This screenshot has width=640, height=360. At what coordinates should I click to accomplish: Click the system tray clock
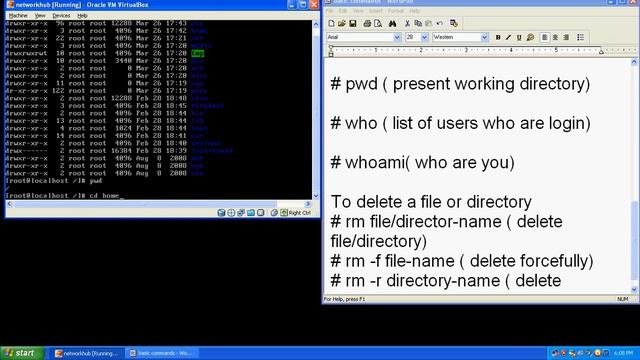click(623, 353)
